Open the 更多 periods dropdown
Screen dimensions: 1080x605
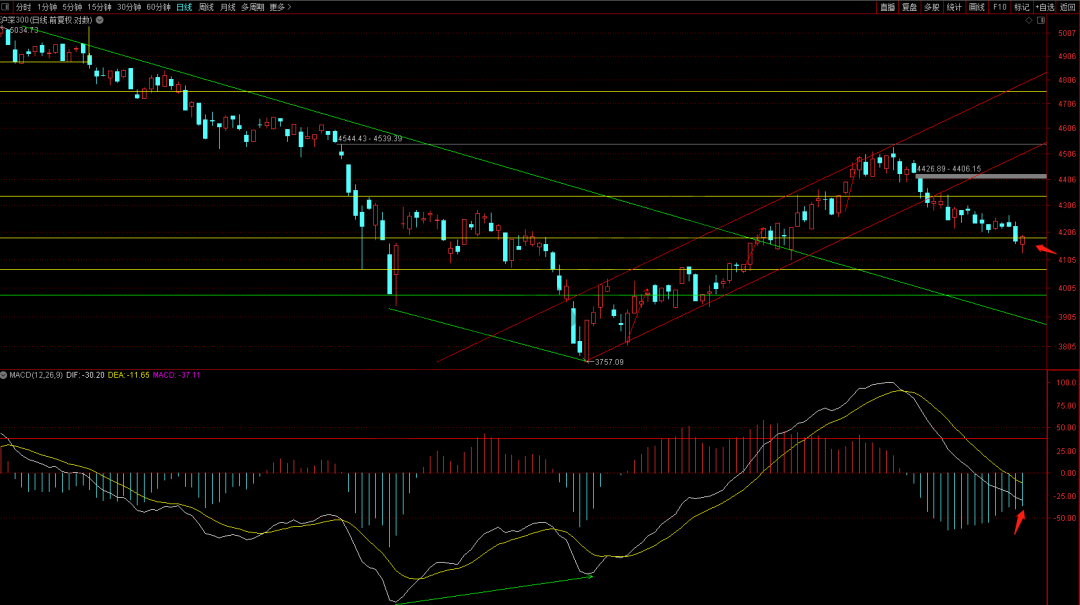pos(280,7)
